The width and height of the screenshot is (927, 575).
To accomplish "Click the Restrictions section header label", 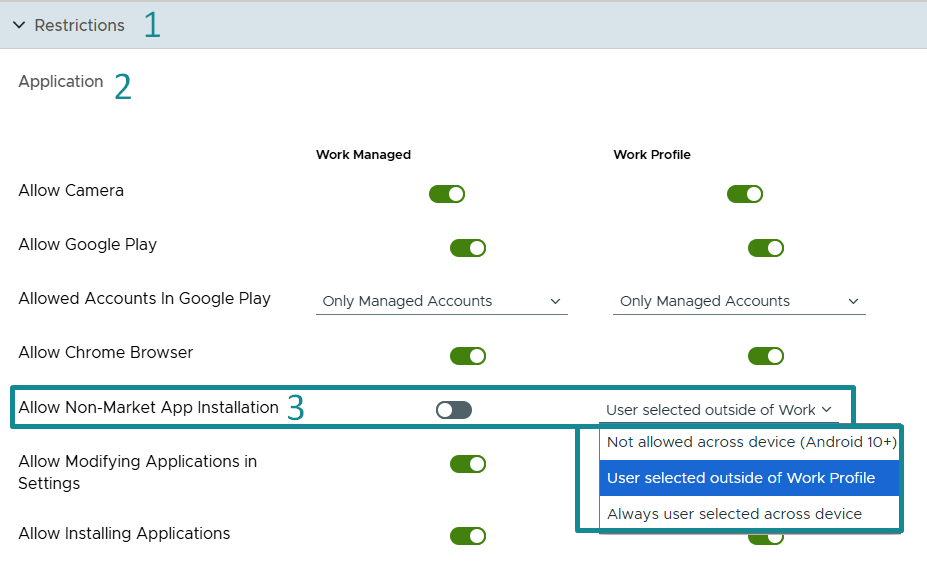I will [x=79, y=25].
